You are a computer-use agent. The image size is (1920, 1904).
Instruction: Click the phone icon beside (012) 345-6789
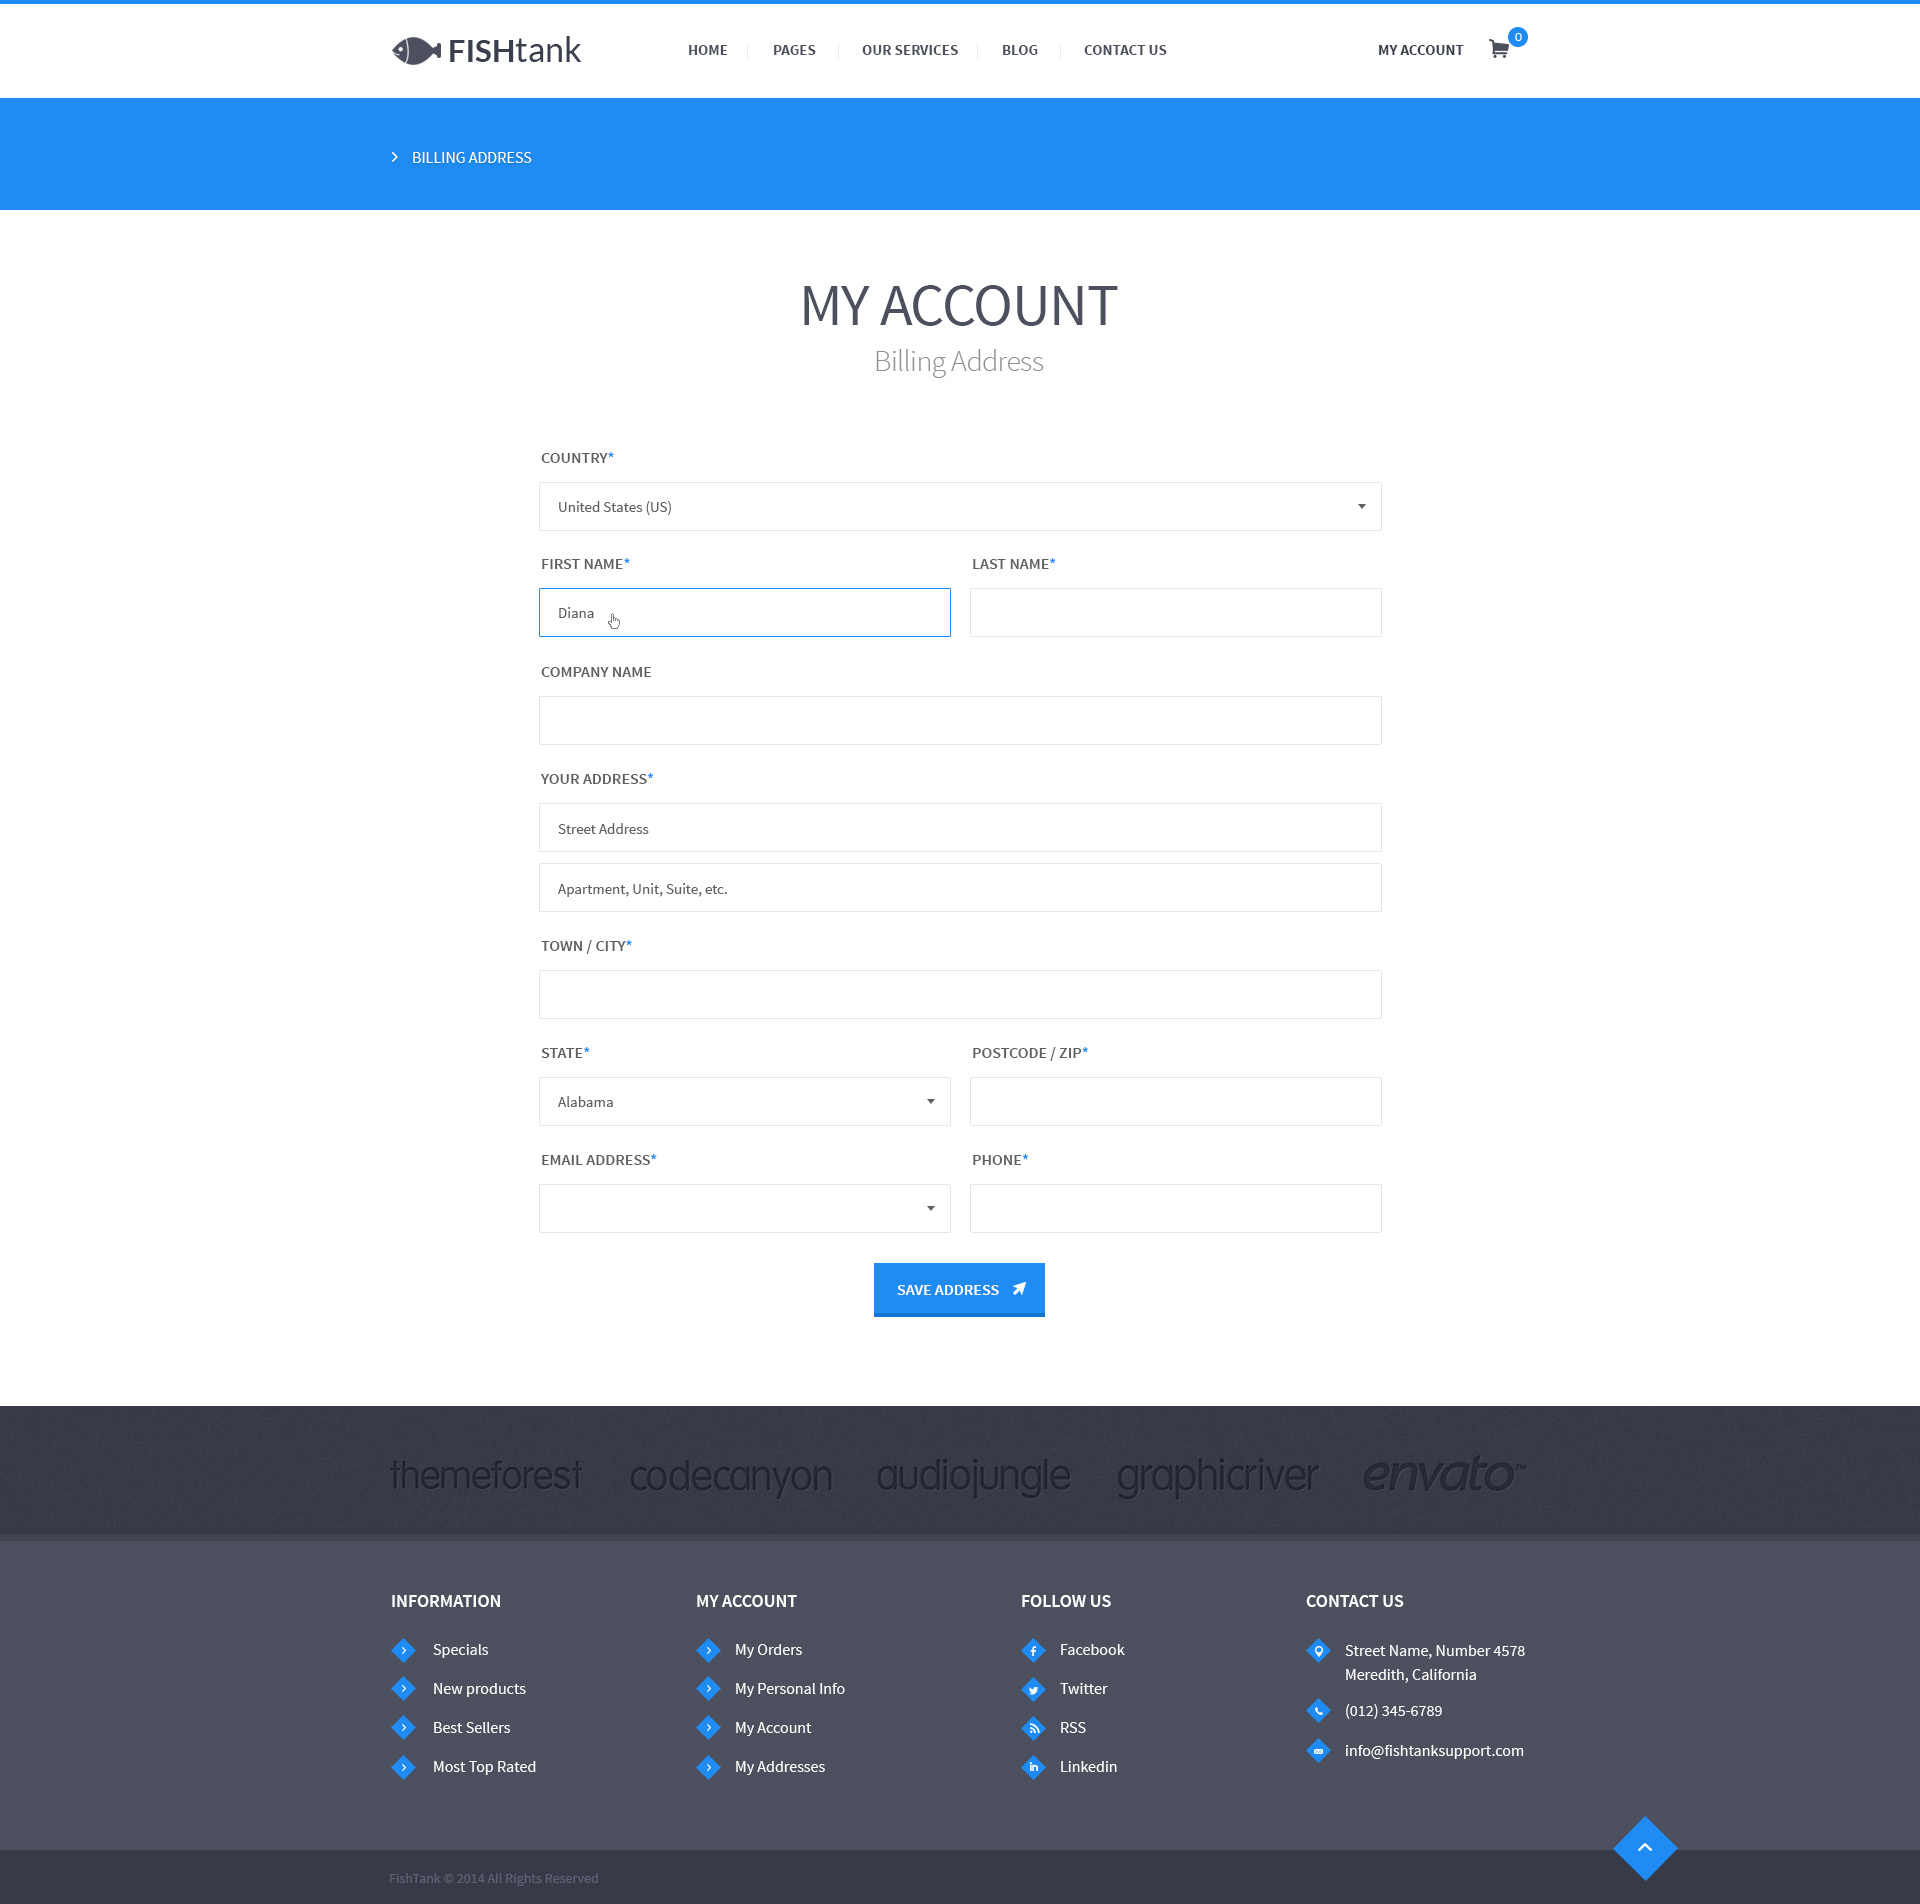click(1318, 1711)
